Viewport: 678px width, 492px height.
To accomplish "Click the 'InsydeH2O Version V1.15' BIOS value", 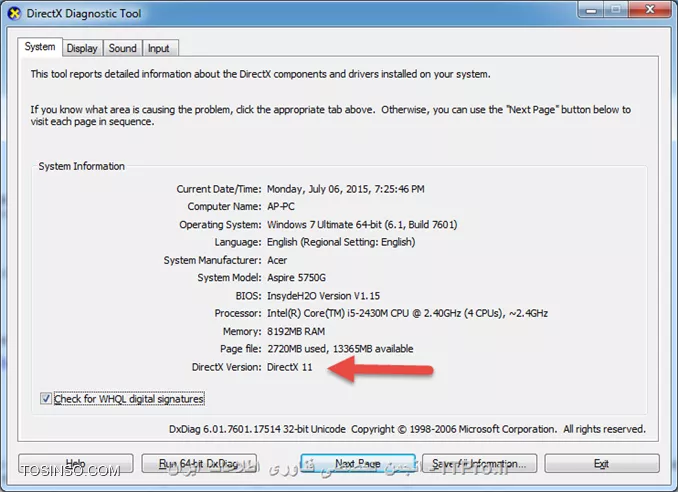I will 323,296.
